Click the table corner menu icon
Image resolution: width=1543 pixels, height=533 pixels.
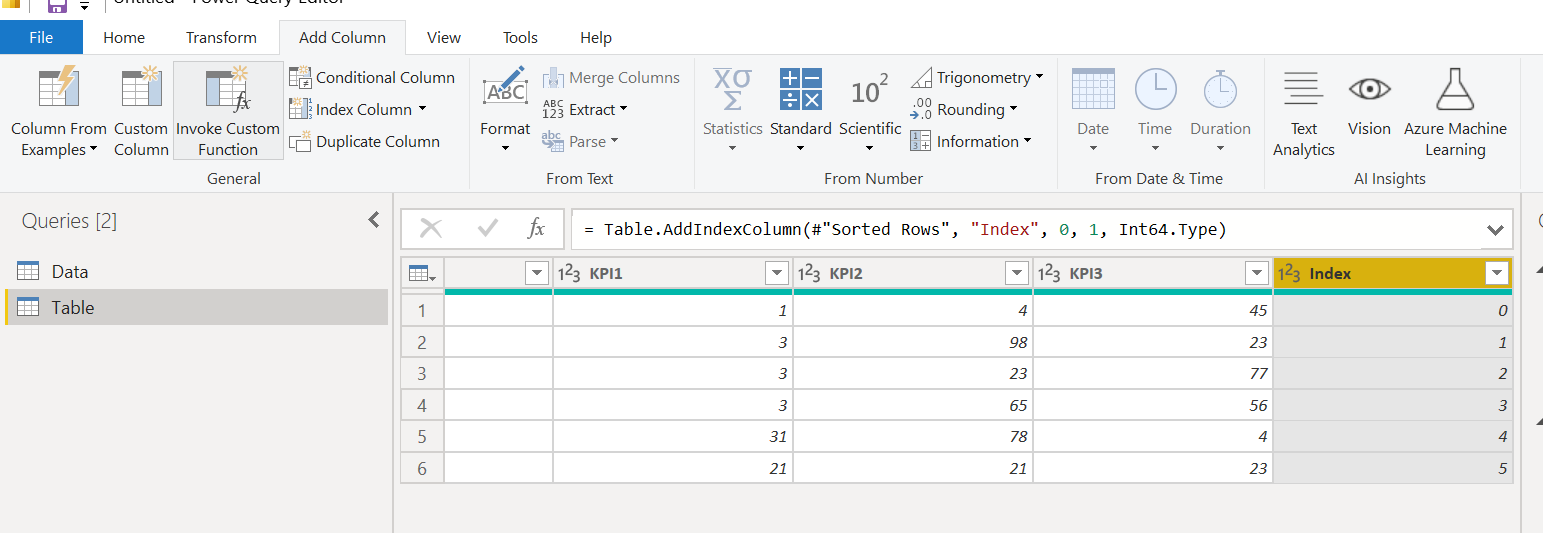pos(420,273)
